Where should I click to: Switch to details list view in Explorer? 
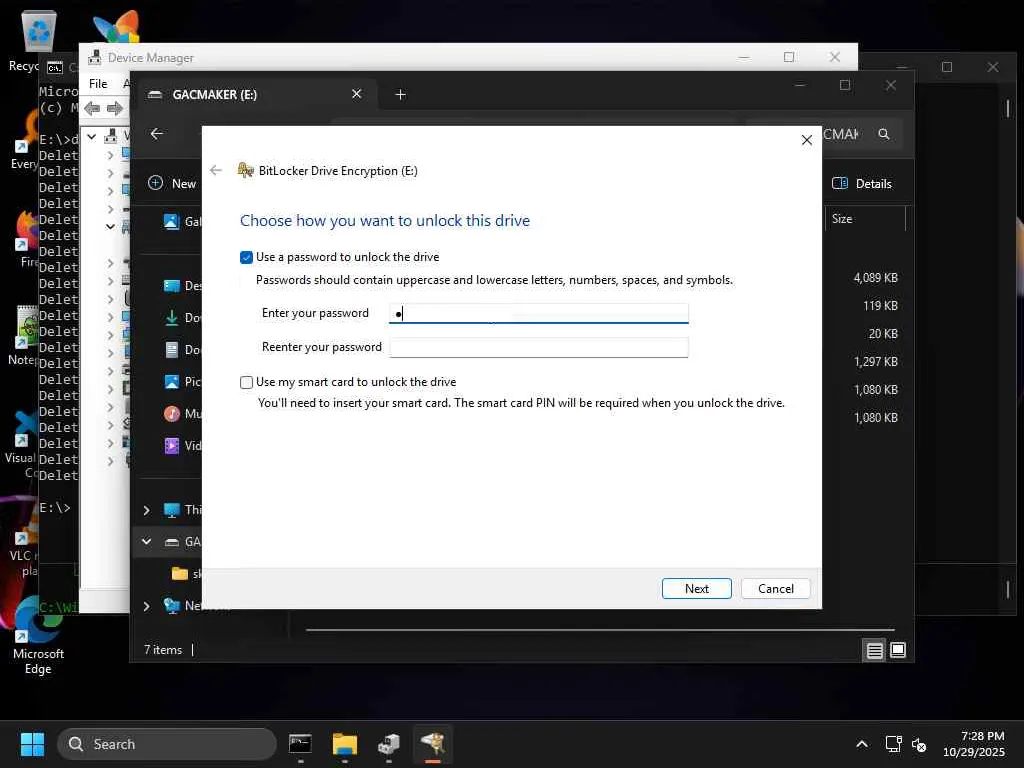click(x=874, y=650)
